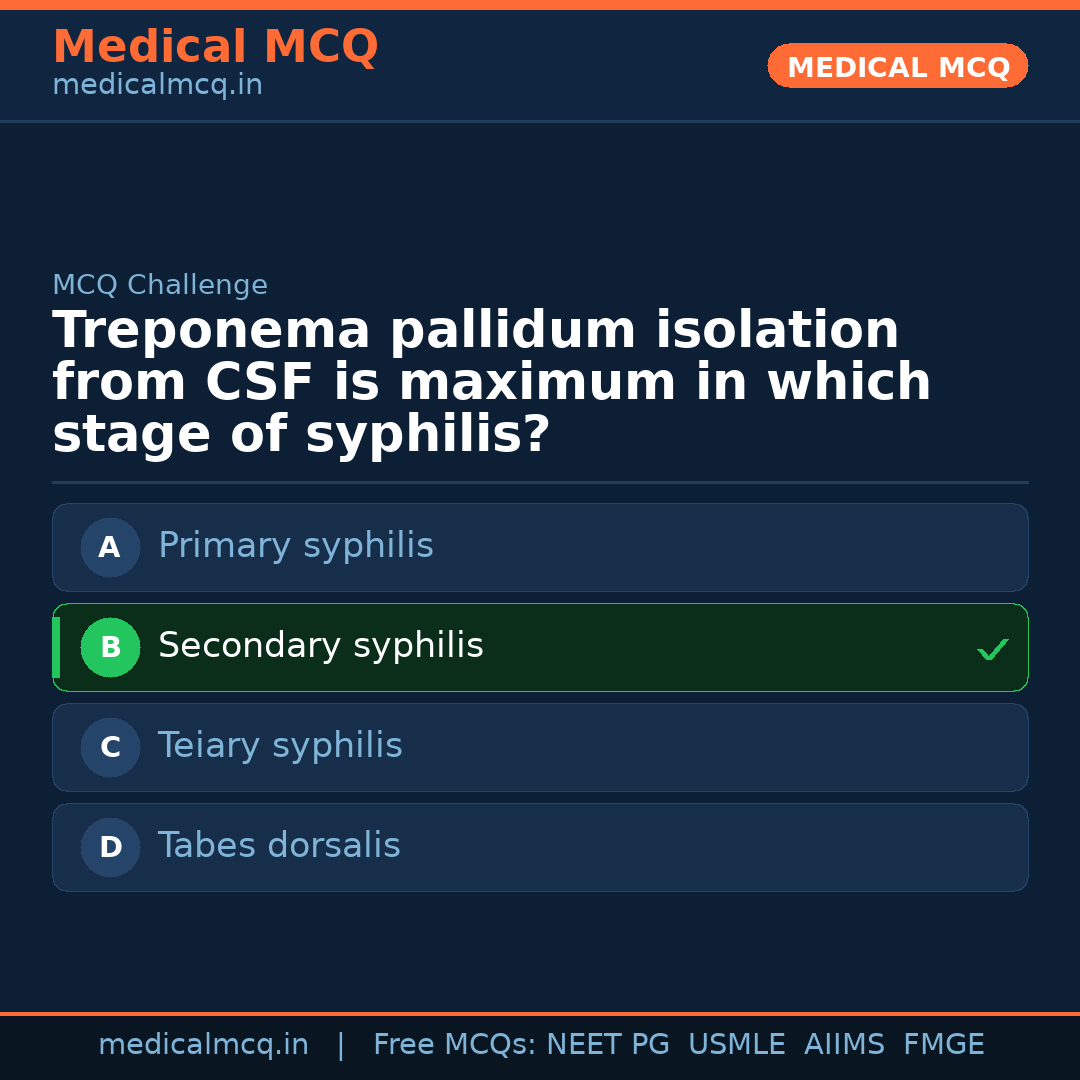This screenshot has height=1080, width=1080.
Task: Open medicalmcq.in link in the footer
Action: [203, 1045]
